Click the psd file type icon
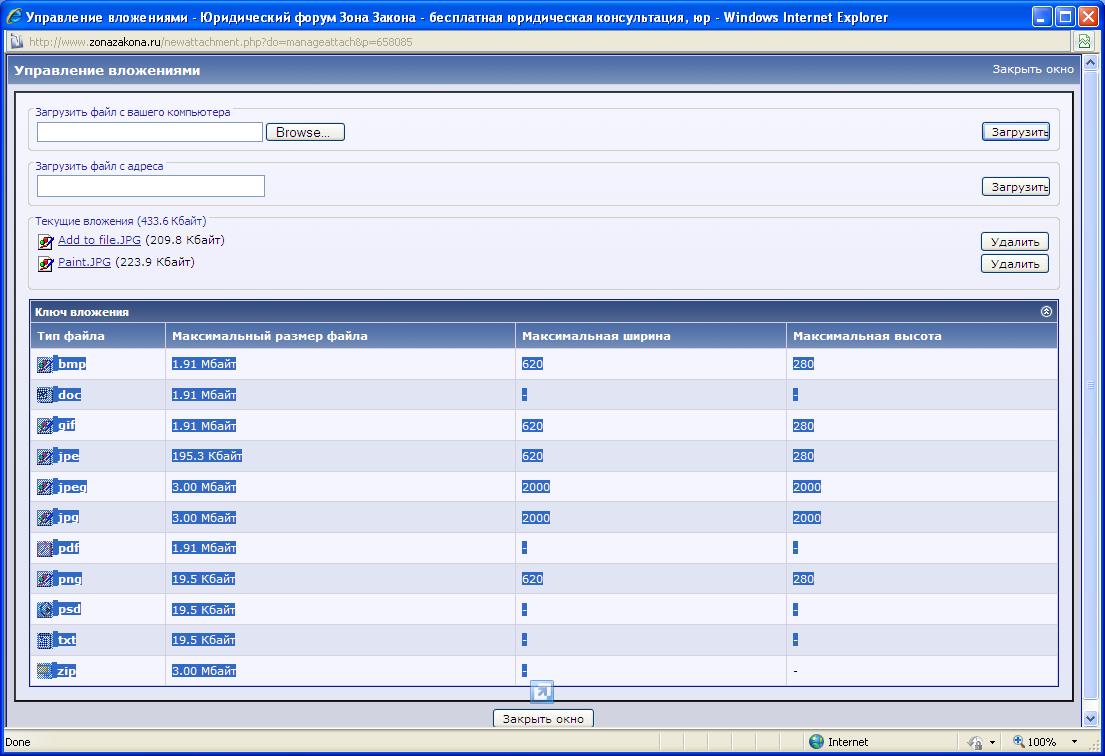 45,609
